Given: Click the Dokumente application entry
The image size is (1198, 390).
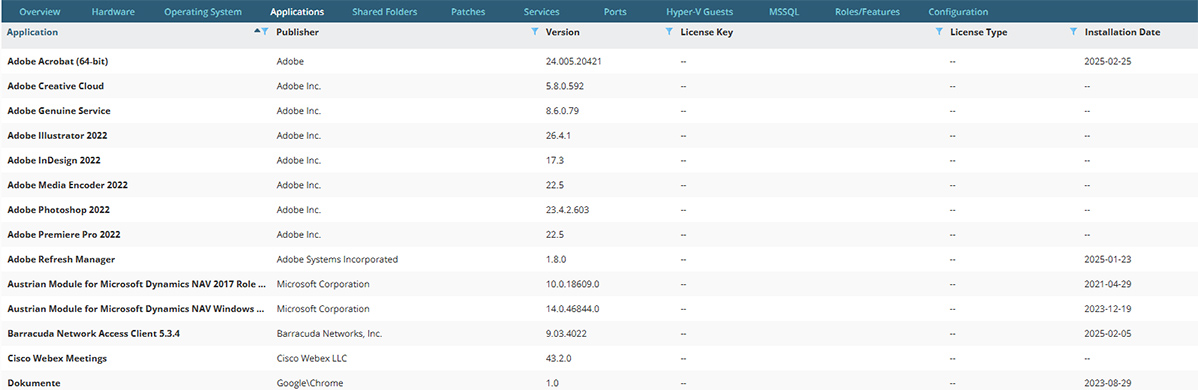Looking at the screenshot, I should [33, 383].
